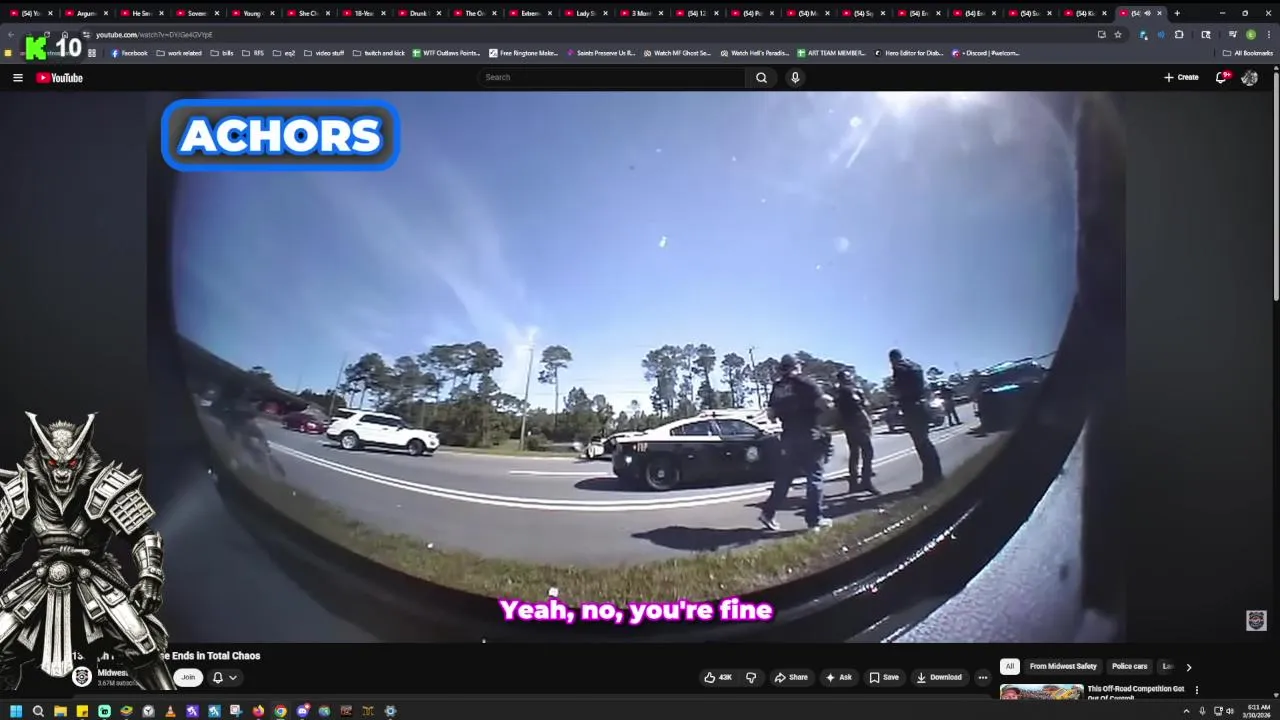Join the channel membership
1280x720 pixels.
click(188, 677)
